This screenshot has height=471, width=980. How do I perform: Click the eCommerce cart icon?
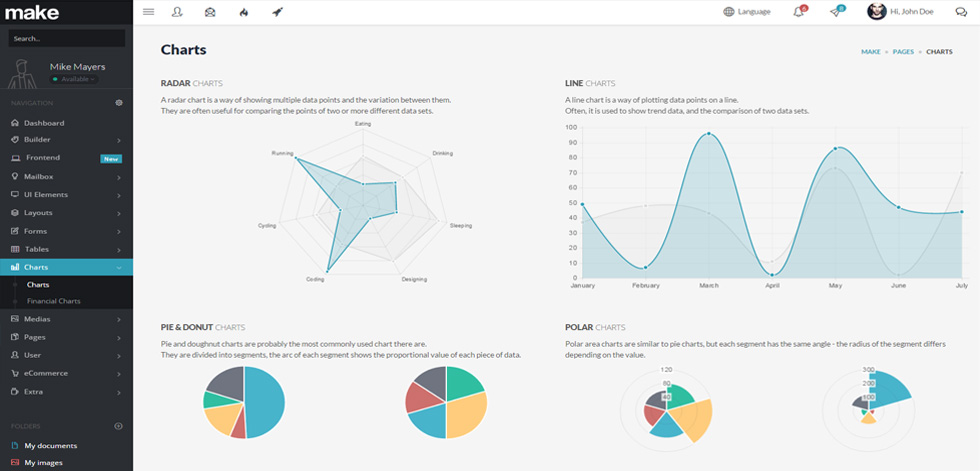[x=15, y=374]
